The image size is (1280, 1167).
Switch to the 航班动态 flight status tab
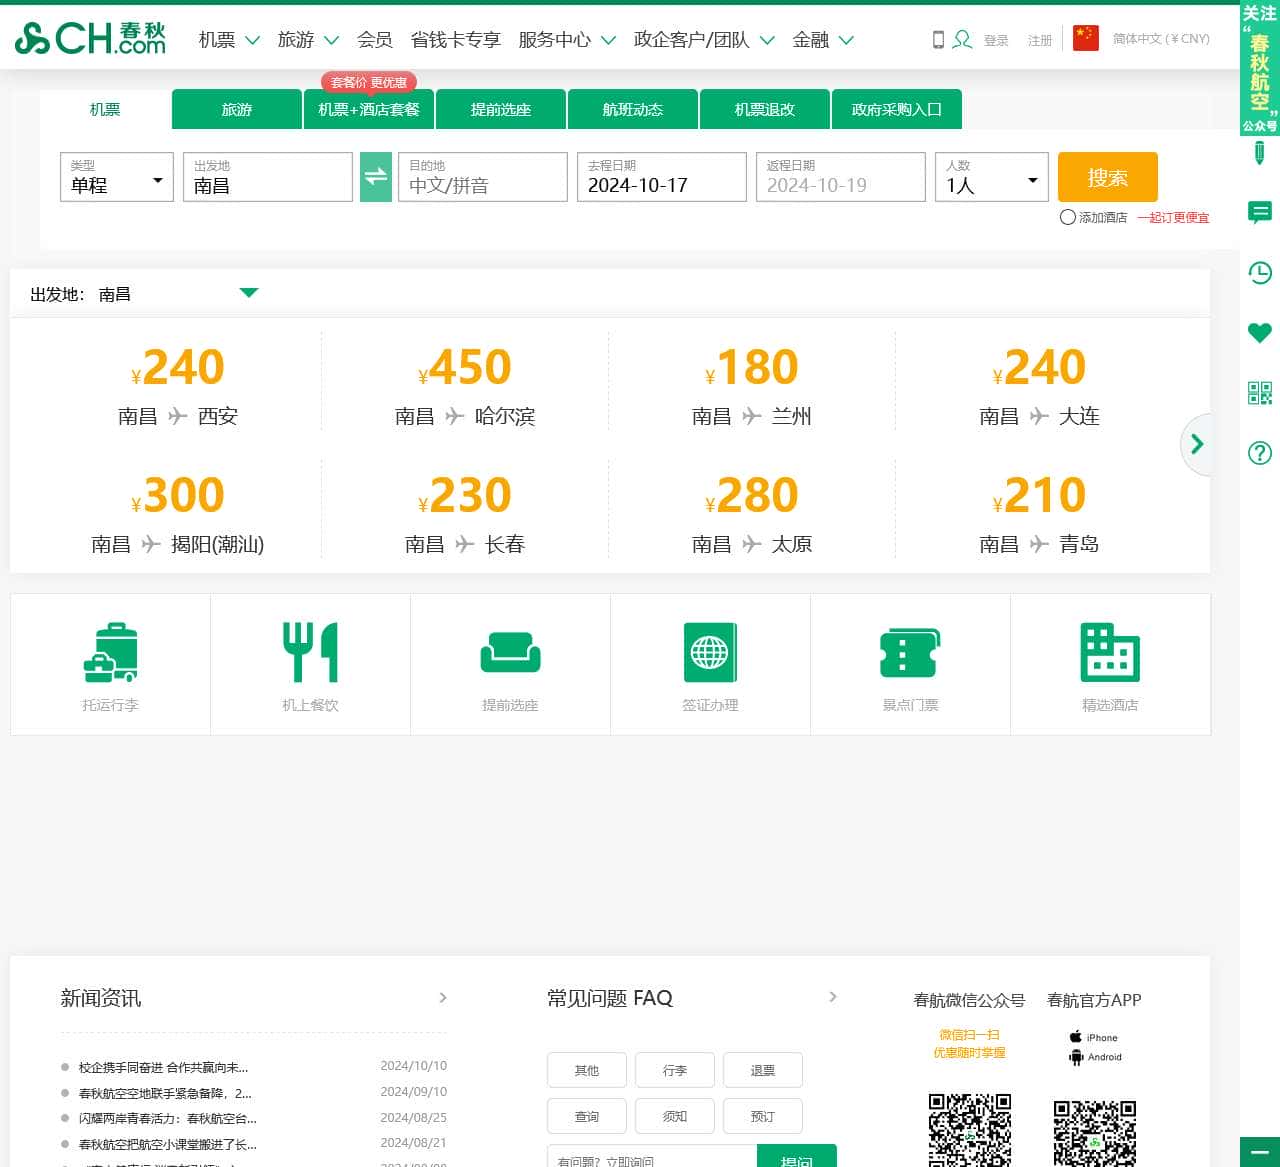(633, 109)
